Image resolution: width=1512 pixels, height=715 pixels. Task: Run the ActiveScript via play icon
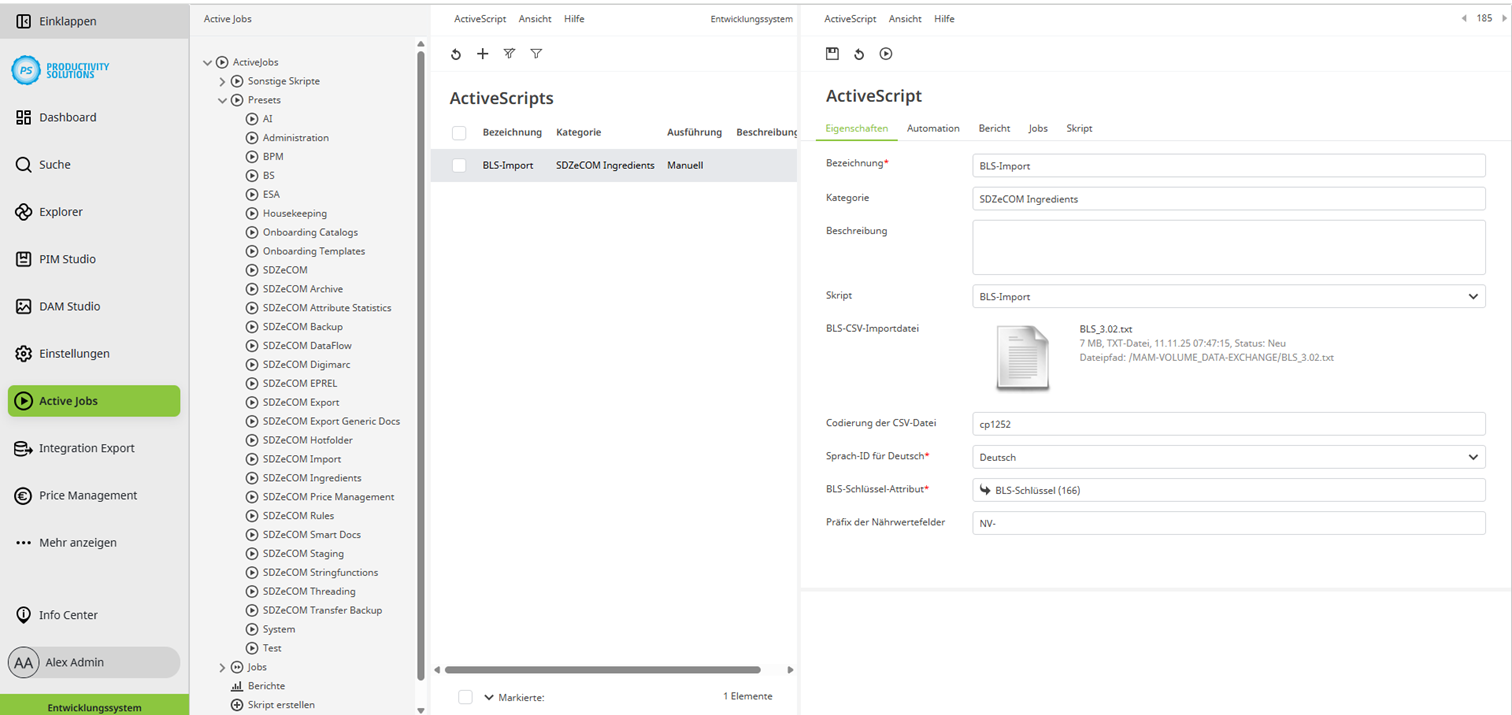886,54
